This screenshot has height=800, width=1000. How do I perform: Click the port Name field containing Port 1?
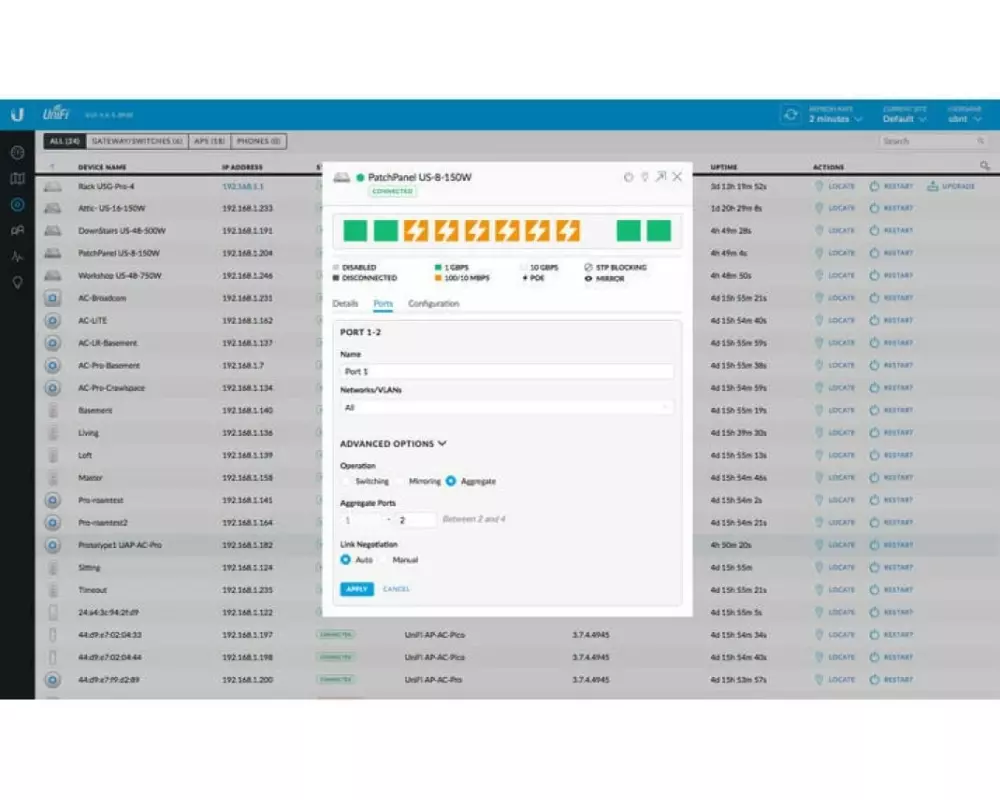tap(506, 371)
